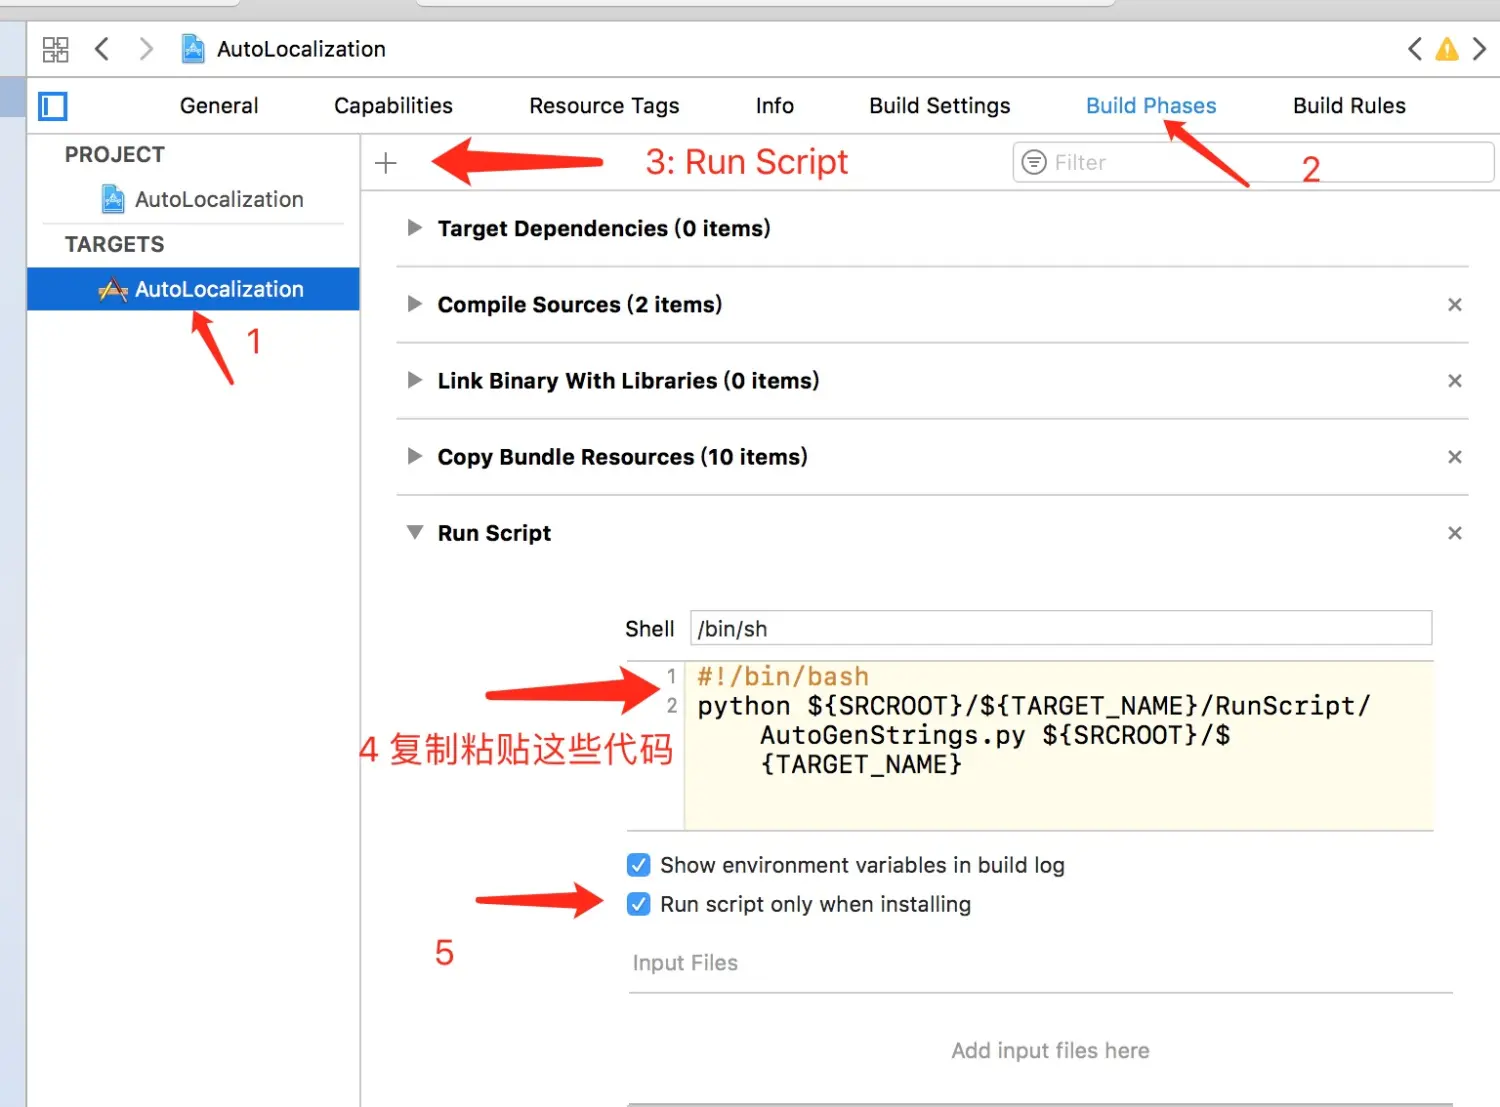Remove the Compile Sources phase

tap(1455, 305)
